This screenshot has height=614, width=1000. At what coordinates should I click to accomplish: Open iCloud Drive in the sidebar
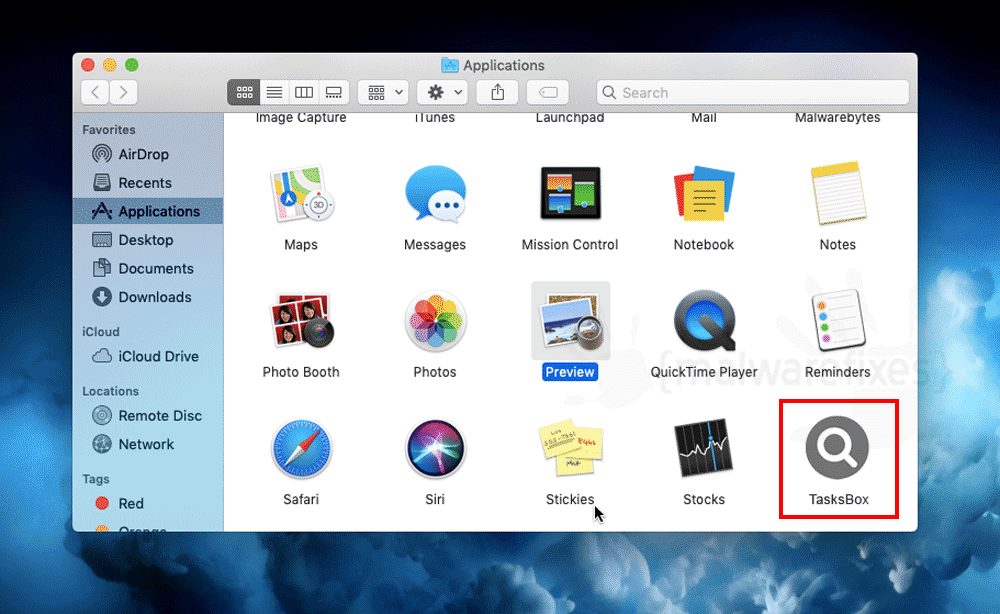[148, 356]
